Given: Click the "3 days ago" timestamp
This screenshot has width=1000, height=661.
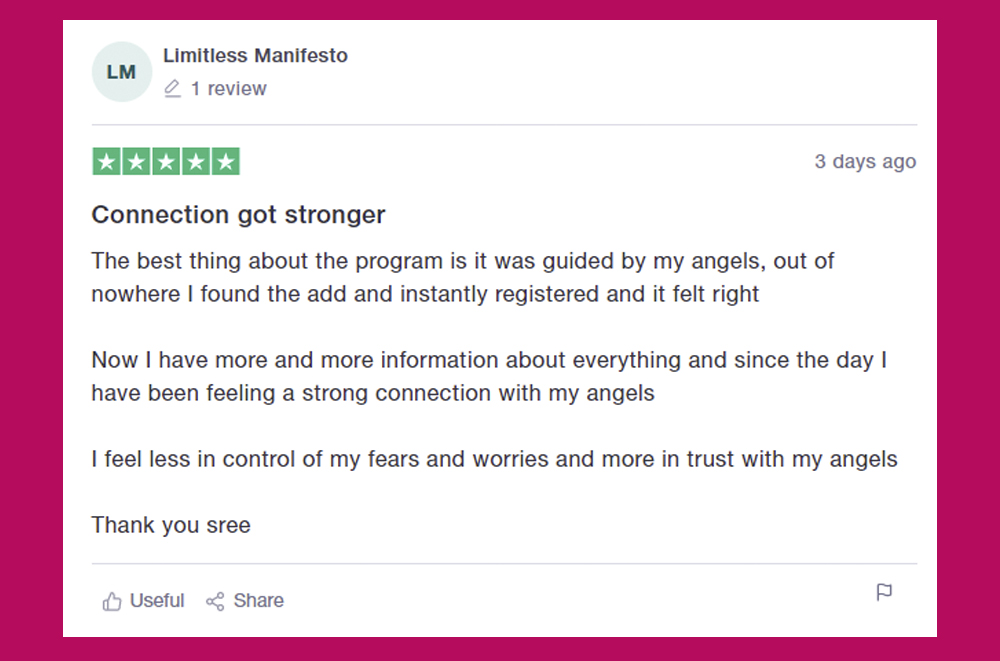Looking at the screenshot, I should coord(865,162).
